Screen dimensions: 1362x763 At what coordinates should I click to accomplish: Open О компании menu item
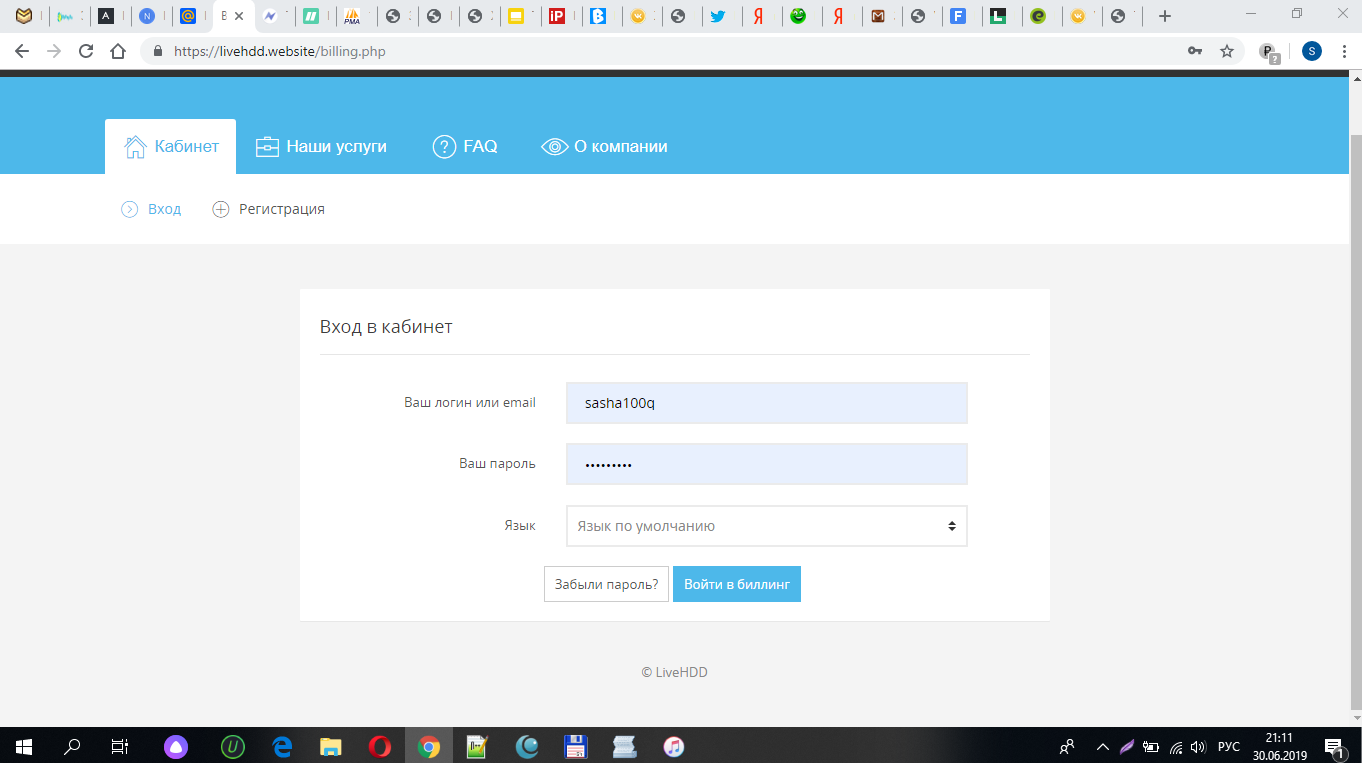pyautogui.click(x=620, y=147)
